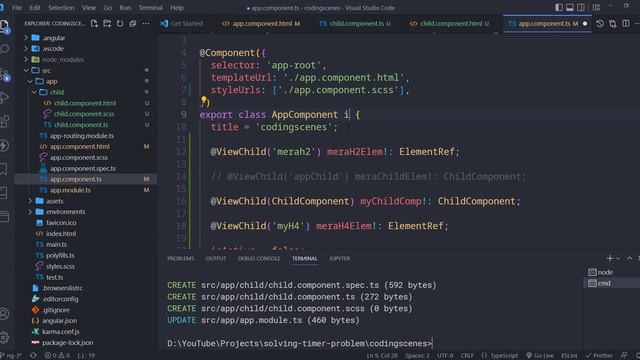Viewport: 640px width, 360px height.
Task: Switch to child.component.ts editor tab
Action: 355,24
